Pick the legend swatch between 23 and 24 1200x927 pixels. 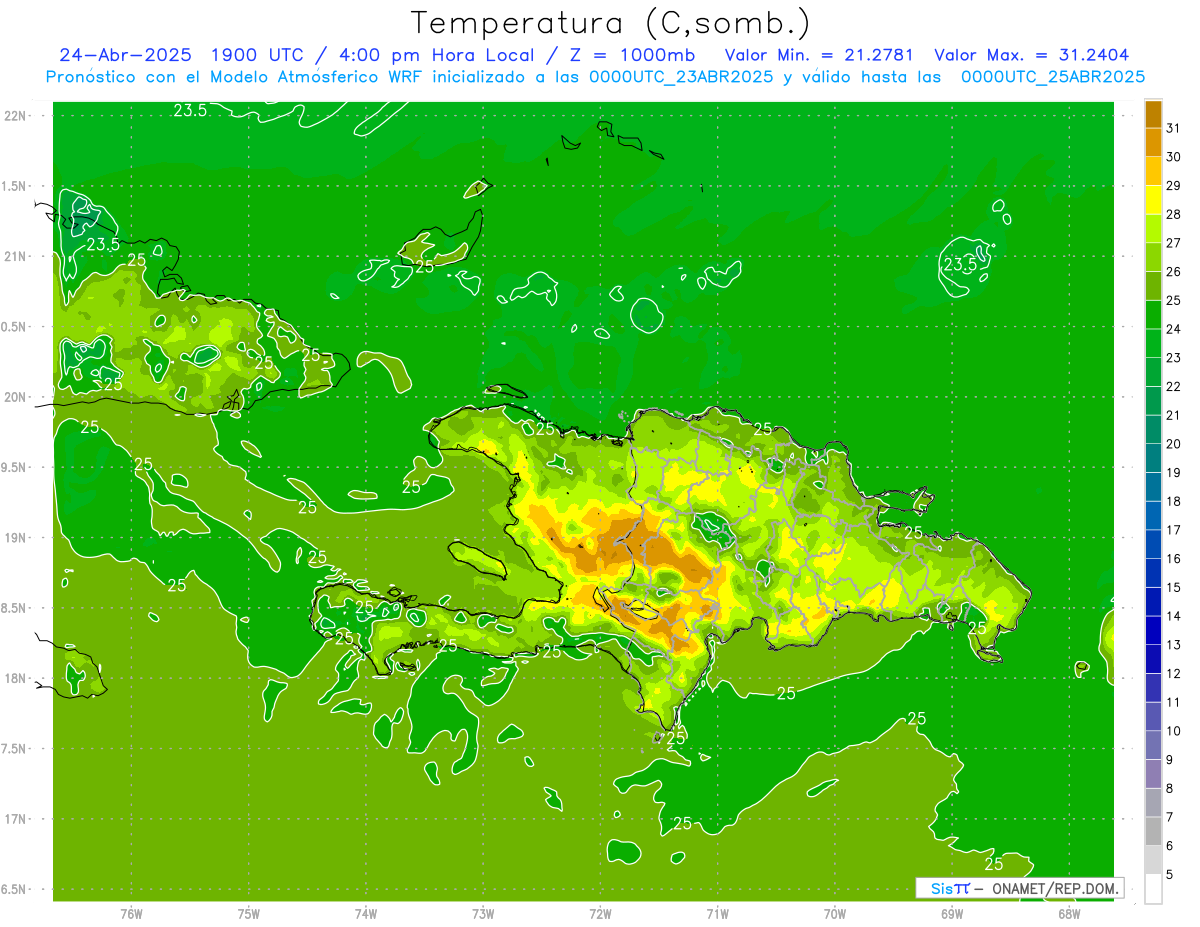coord(1153,343)
